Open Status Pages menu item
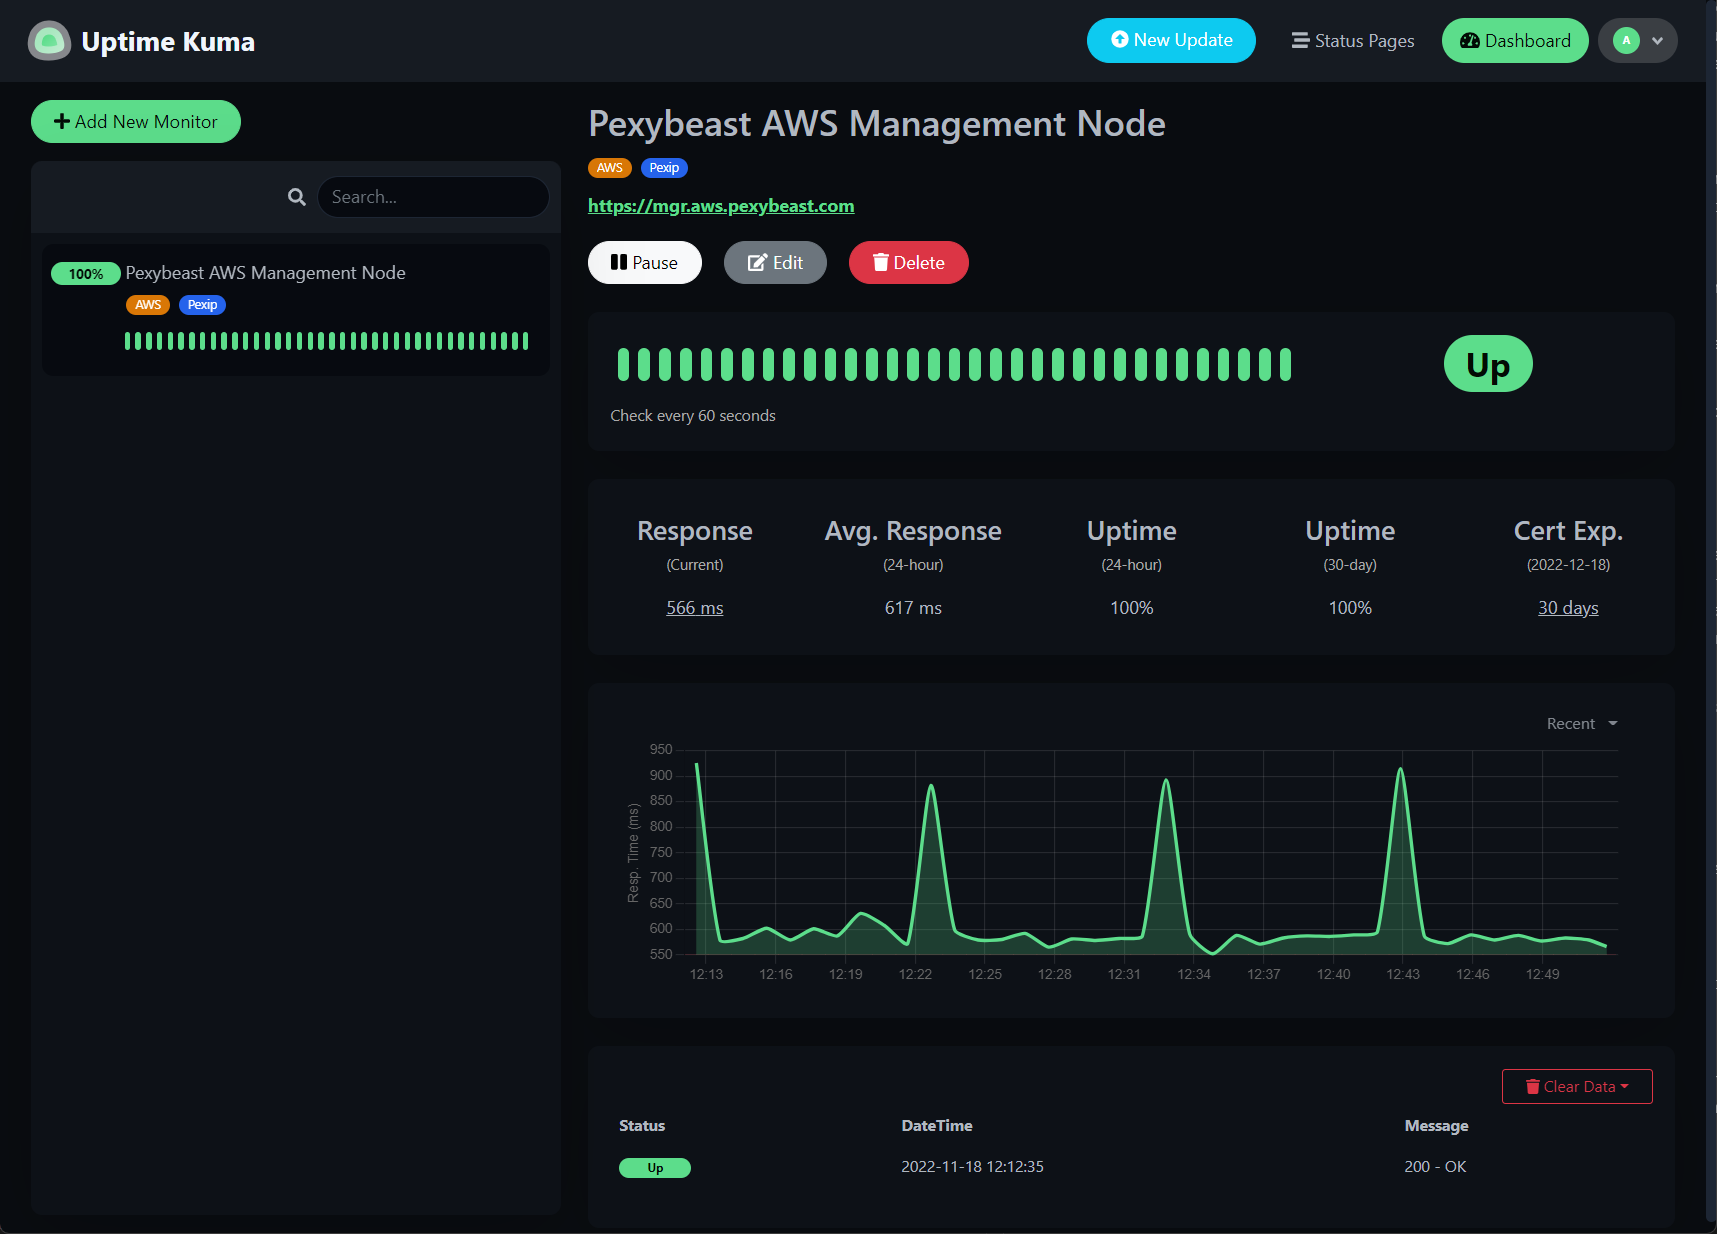 [x=1353, y=41]
